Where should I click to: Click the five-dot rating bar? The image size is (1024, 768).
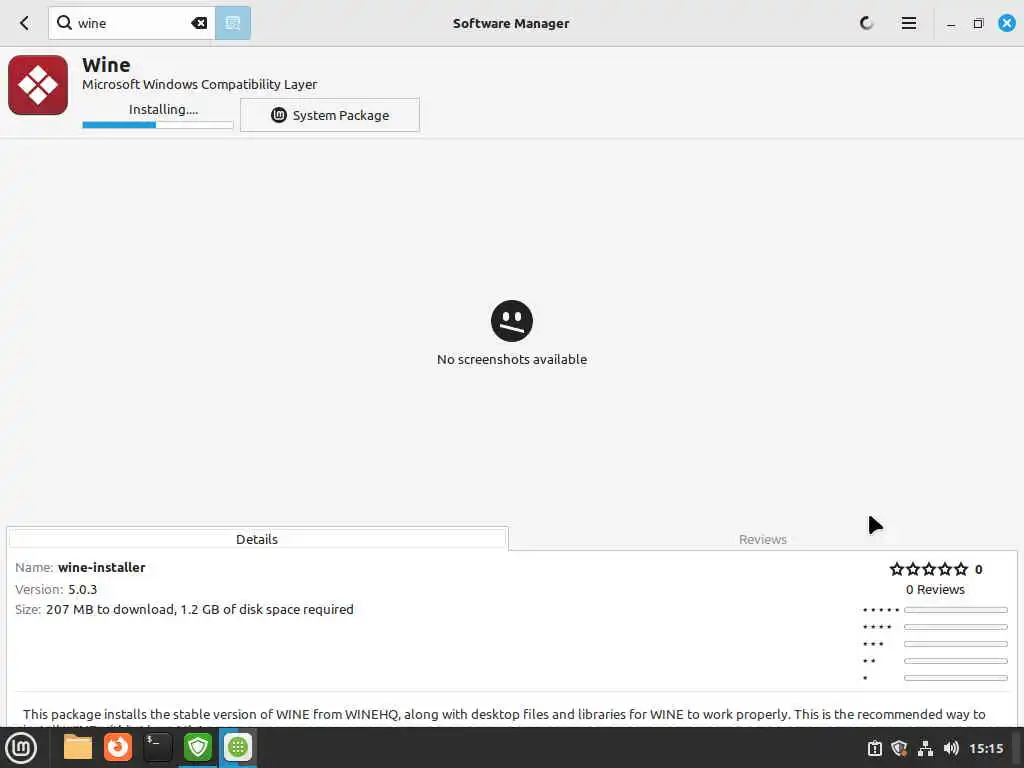pyautogui.click(x=955, y=610)
